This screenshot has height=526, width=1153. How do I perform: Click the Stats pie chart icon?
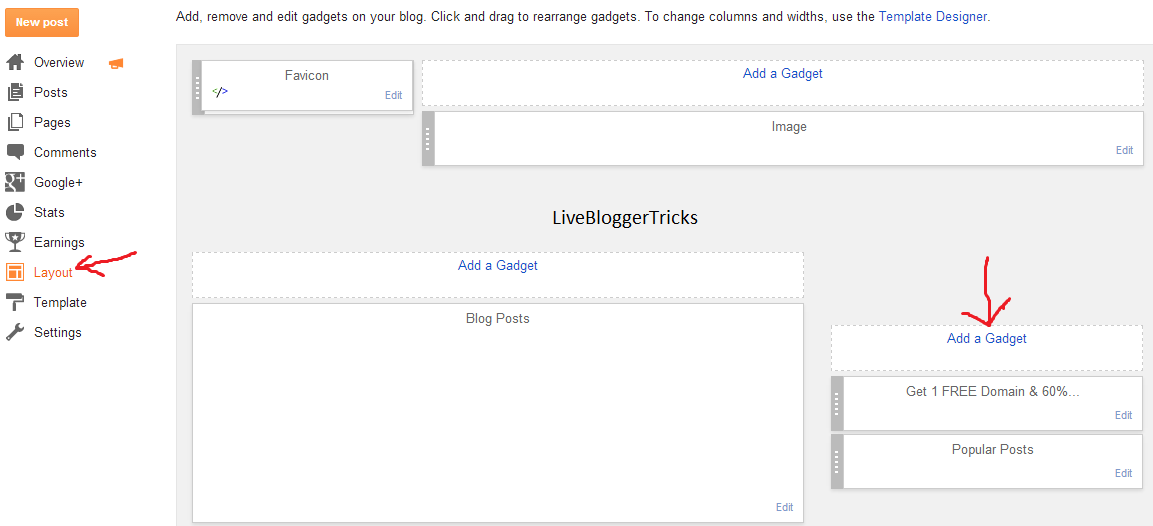pos(15,212)
